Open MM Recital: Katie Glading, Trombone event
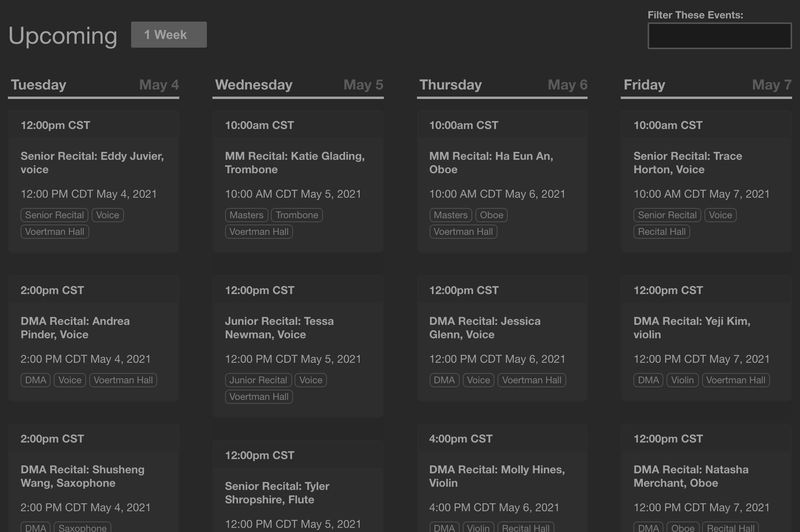 tap(294, 163)
